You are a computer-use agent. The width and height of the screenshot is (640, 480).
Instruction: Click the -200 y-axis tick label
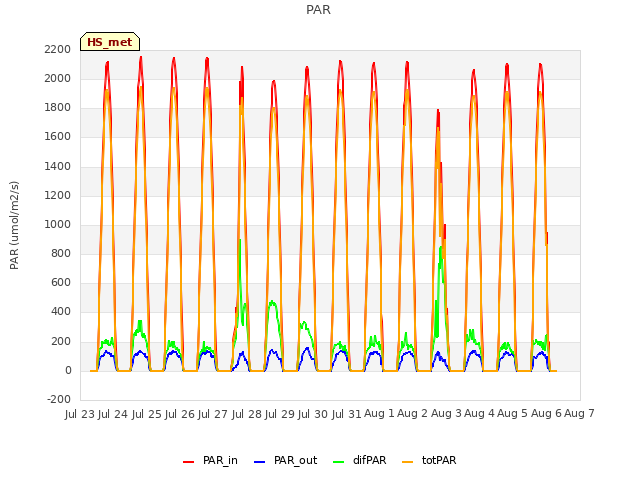tap(59, 400)
